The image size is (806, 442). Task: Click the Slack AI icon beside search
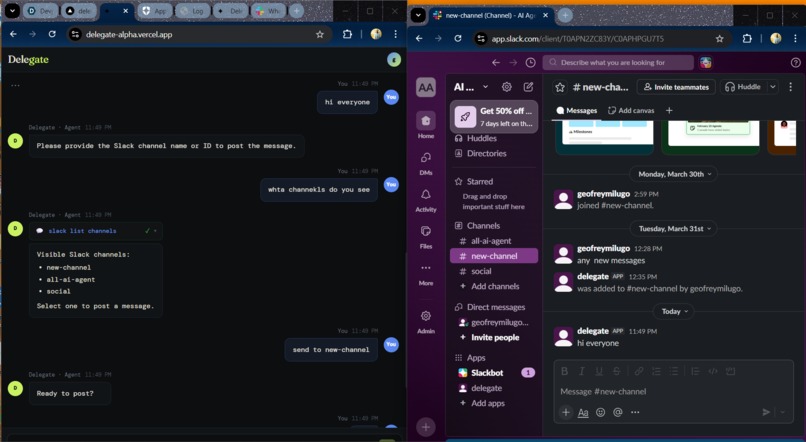[706, 63]
